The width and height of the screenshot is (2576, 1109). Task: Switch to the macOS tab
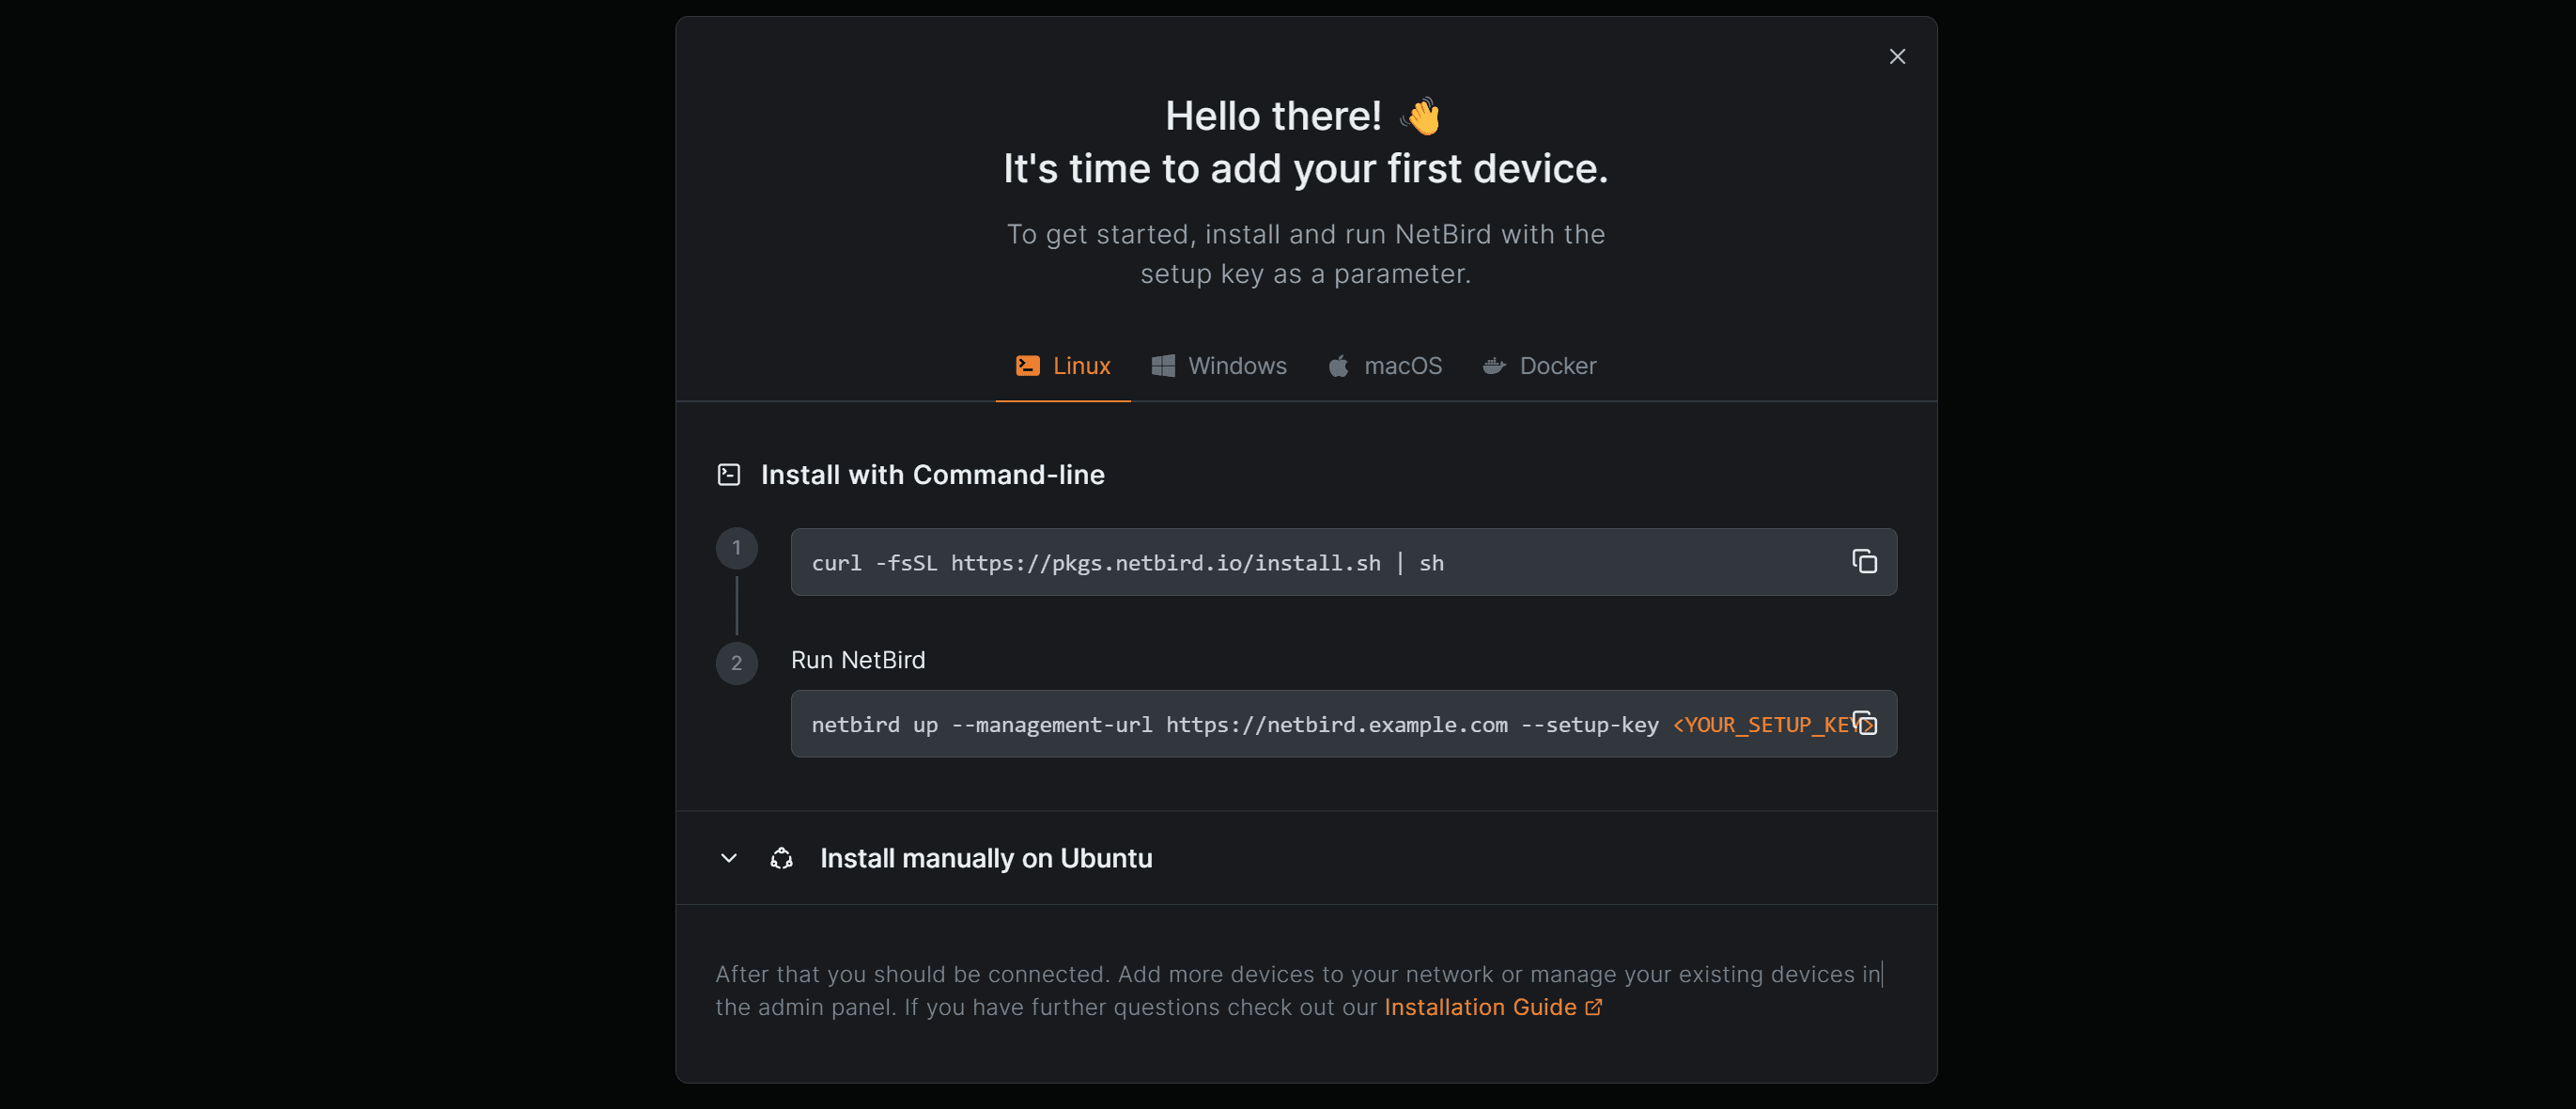click(x=1402, y=366)
